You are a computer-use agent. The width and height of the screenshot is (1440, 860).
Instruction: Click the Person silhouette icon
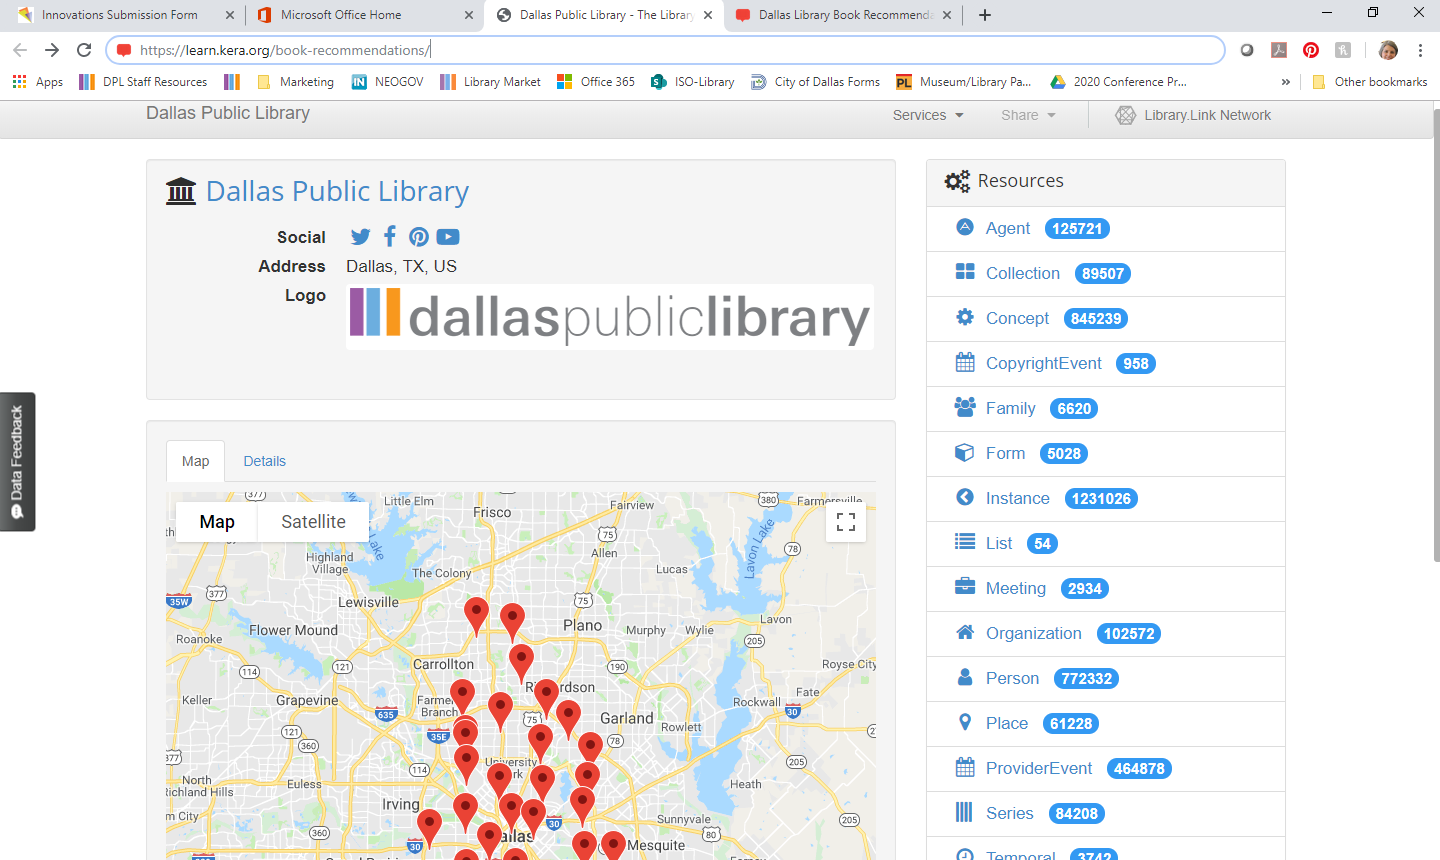click(965, 677)
